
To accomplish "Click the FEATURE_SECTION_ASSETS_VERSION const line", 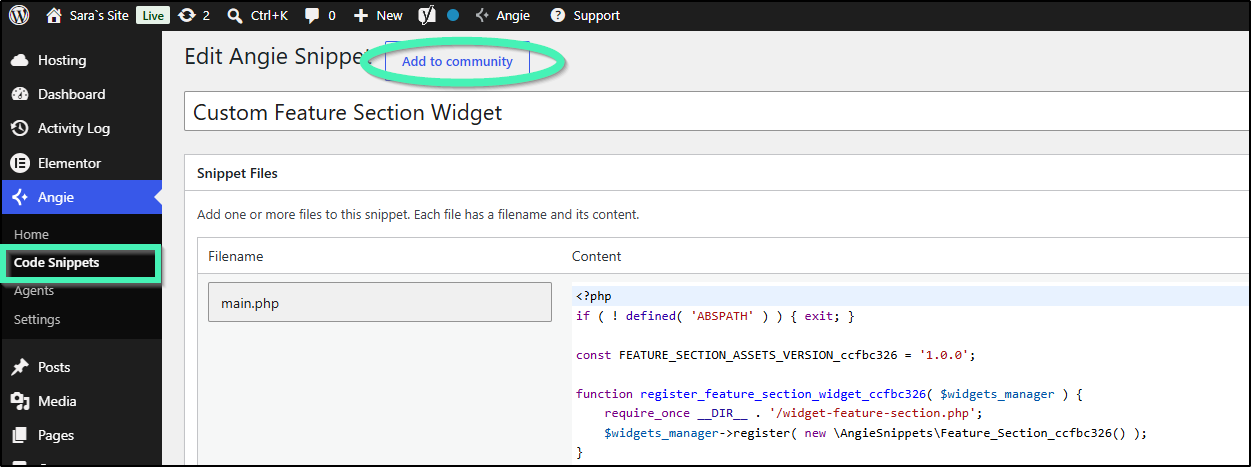I will 775,355.
